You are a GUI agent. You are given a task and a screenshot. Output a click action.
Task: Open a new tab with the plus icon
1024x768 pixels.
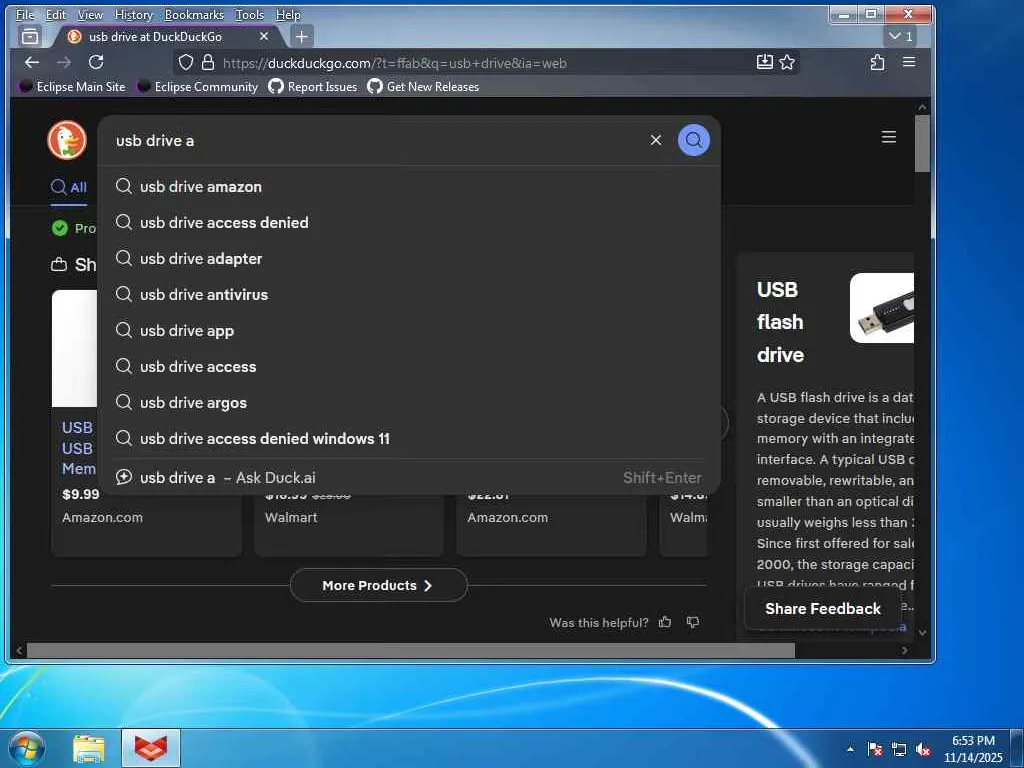(x=301, y=37)
